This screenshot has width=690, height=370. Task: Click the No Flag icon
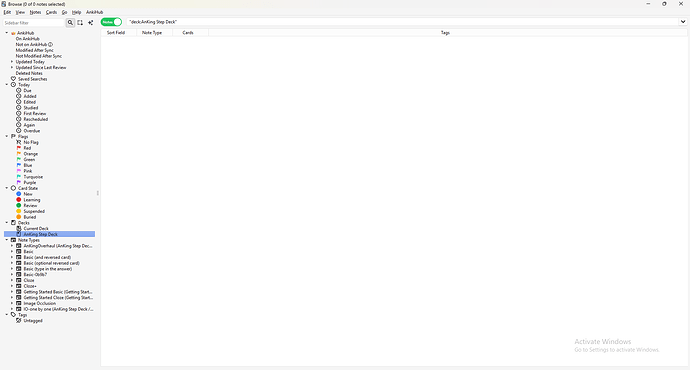point(18,142)
